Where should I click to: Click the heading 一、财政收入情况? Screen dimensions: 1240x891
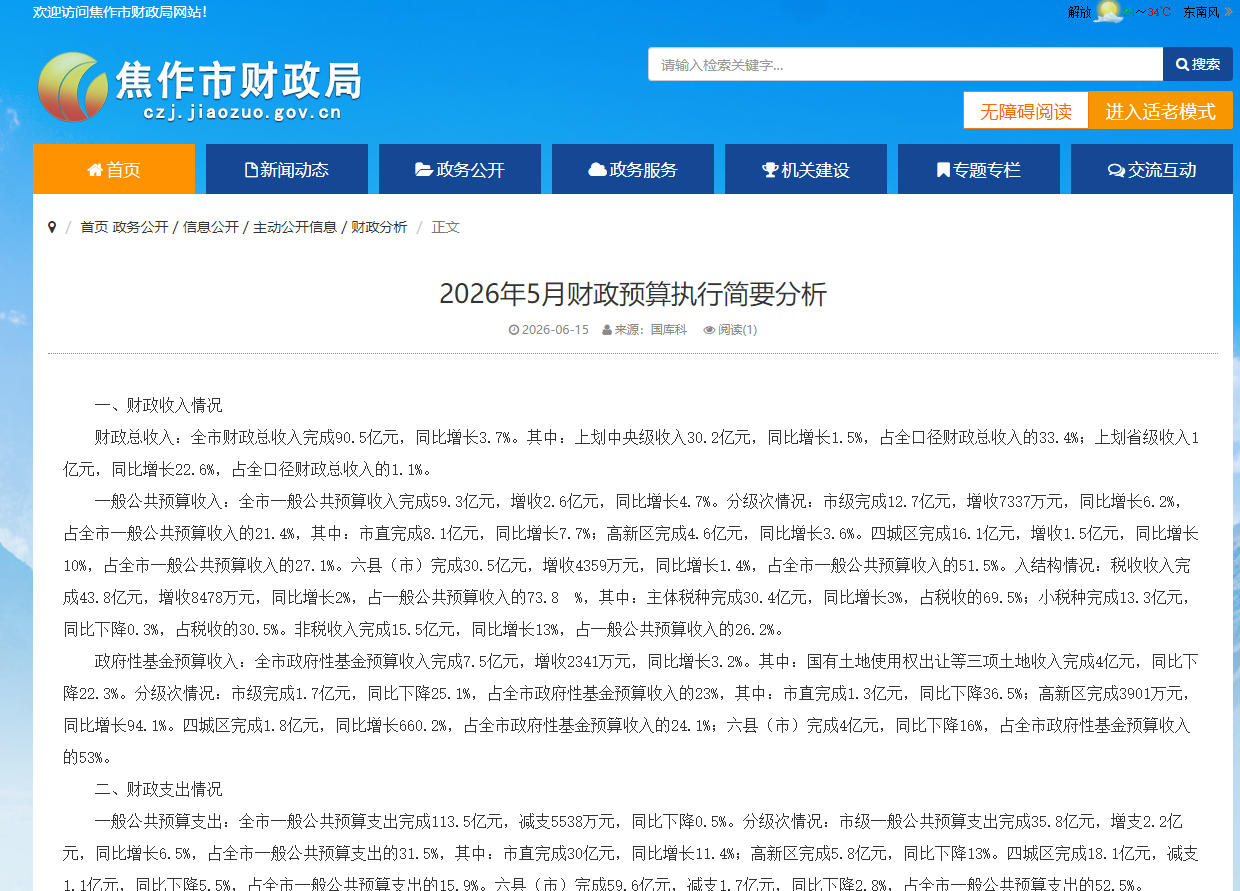coord(158,405)
